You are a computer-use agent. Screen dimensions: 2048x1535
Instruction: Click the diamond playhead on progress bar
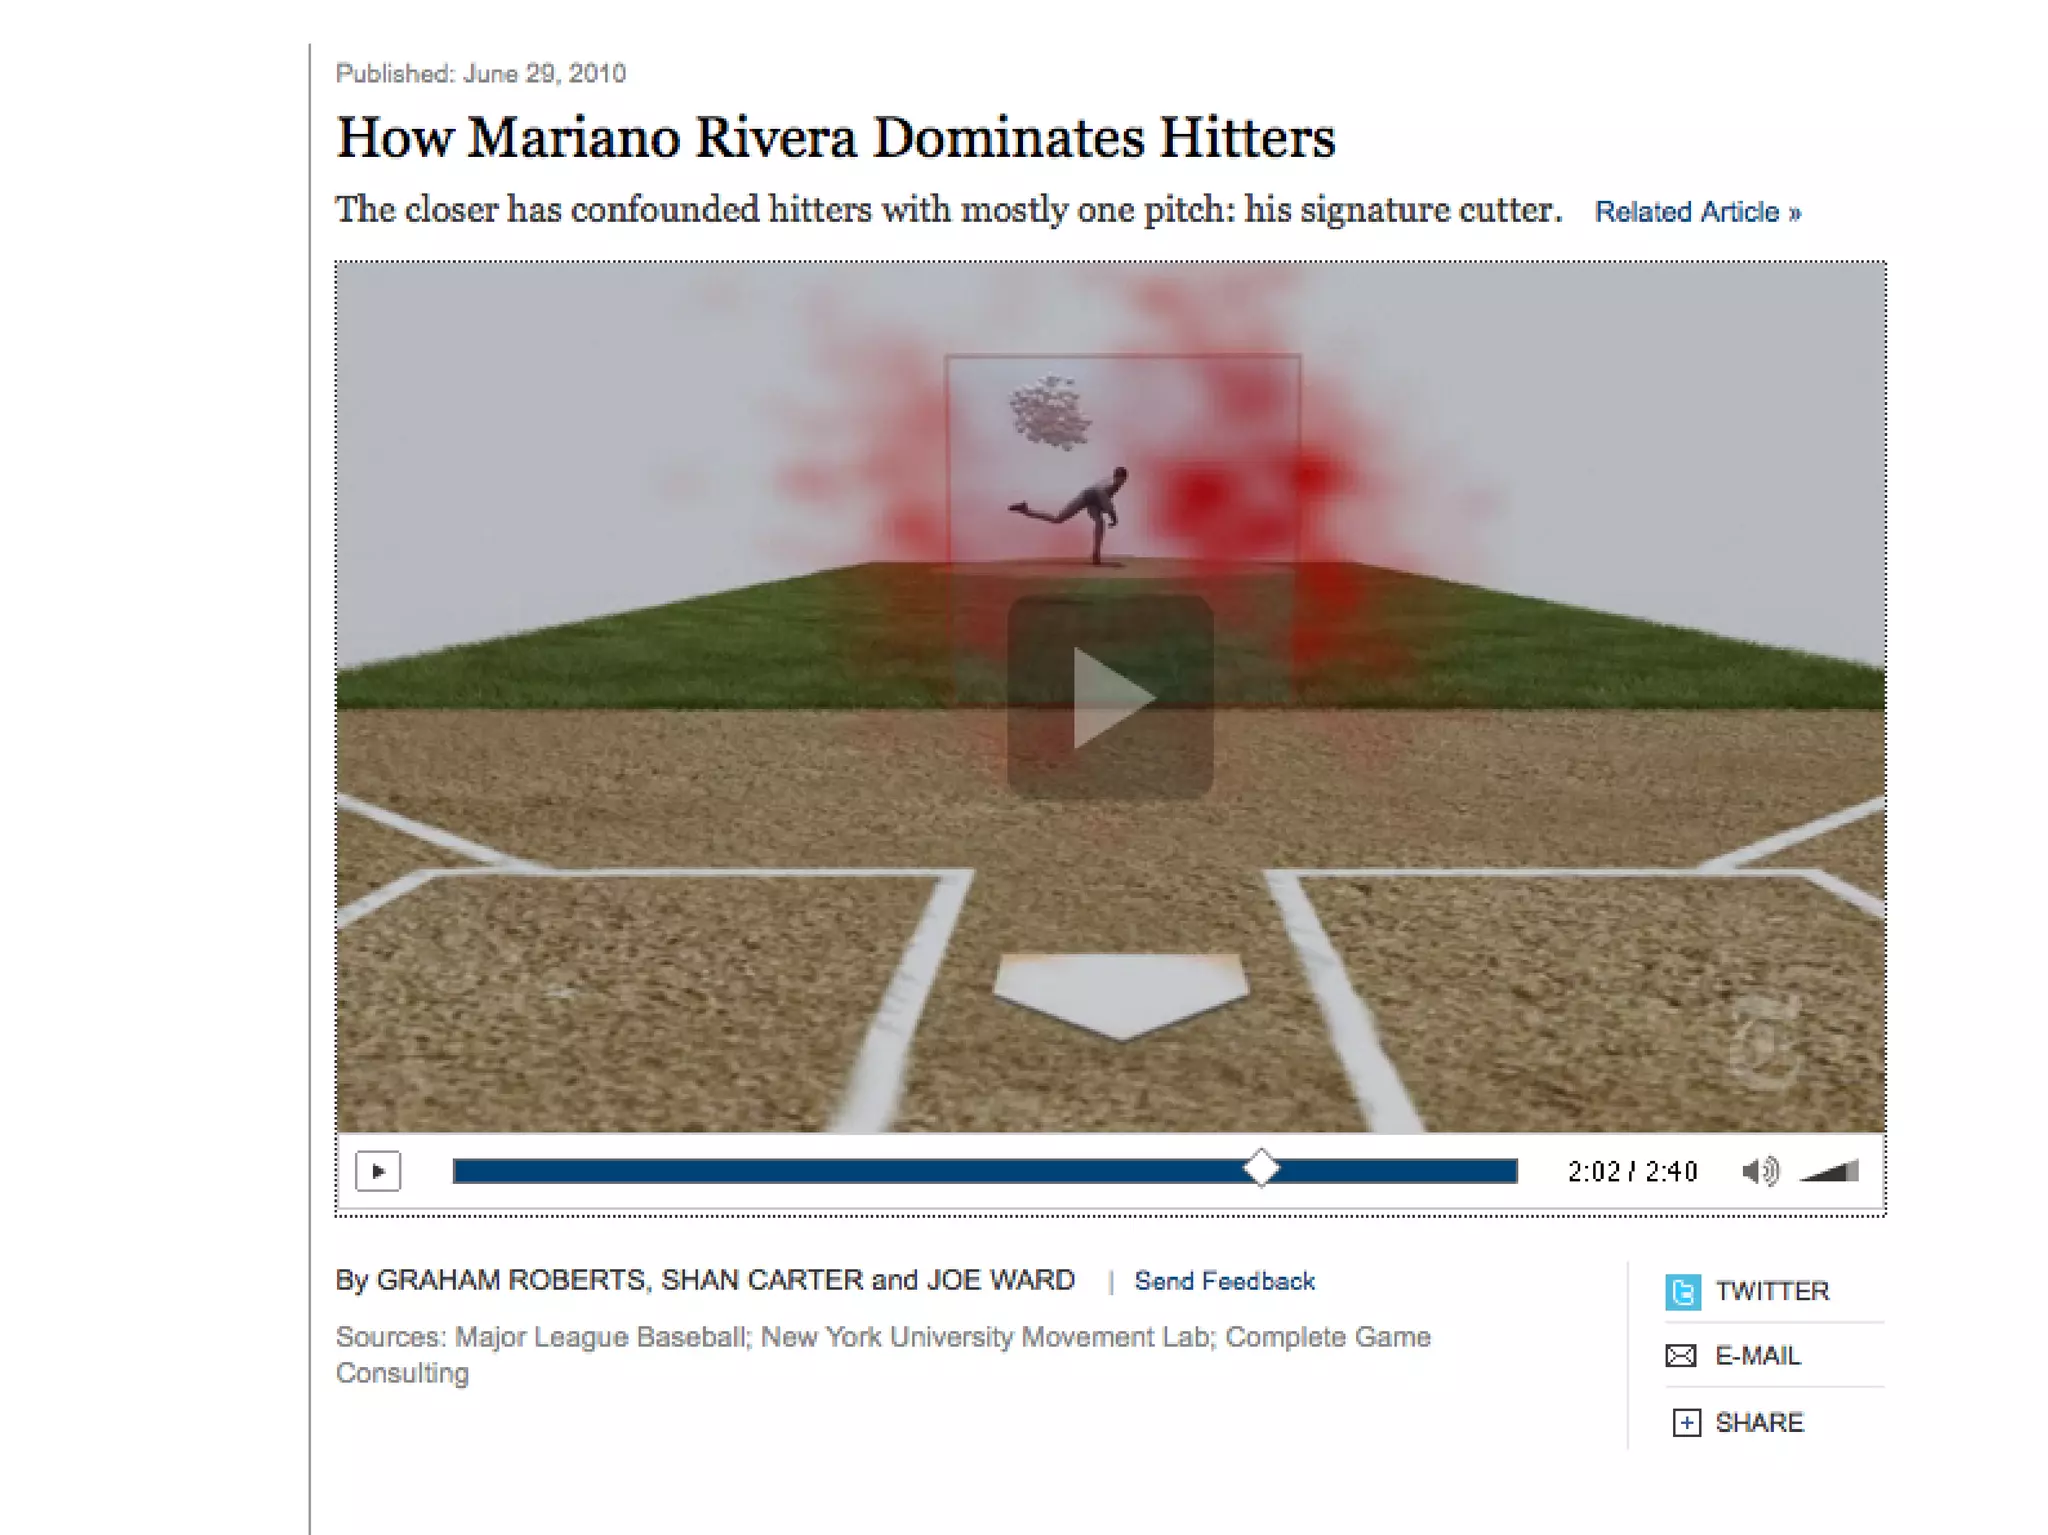pos(1261,1168)
